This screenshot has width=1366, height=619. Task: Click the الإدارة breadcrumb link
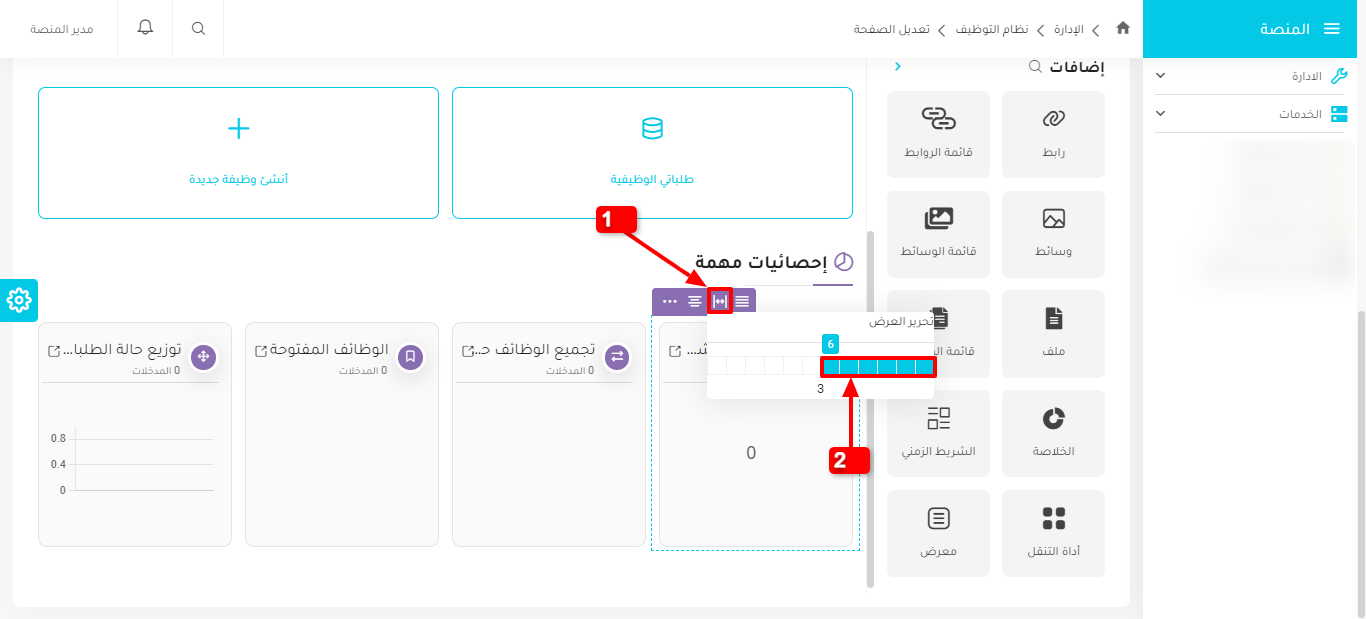pos(1069,29)
